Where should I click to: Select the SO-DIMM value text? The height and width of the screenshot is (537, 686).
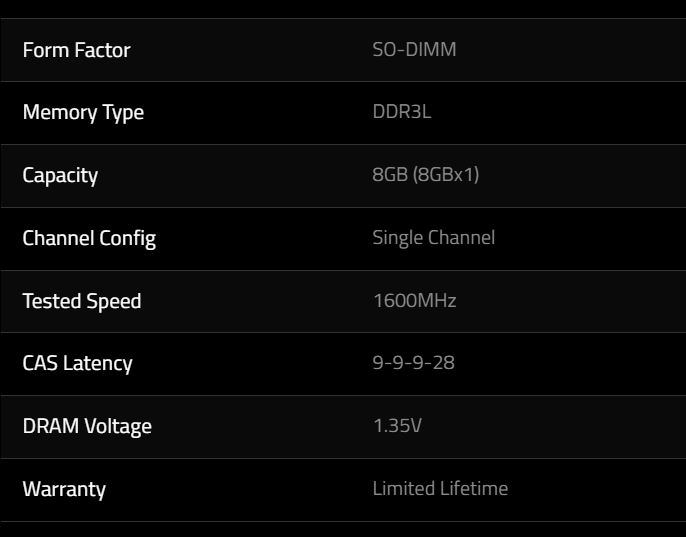pyautogui.click(x=414, y=49)
